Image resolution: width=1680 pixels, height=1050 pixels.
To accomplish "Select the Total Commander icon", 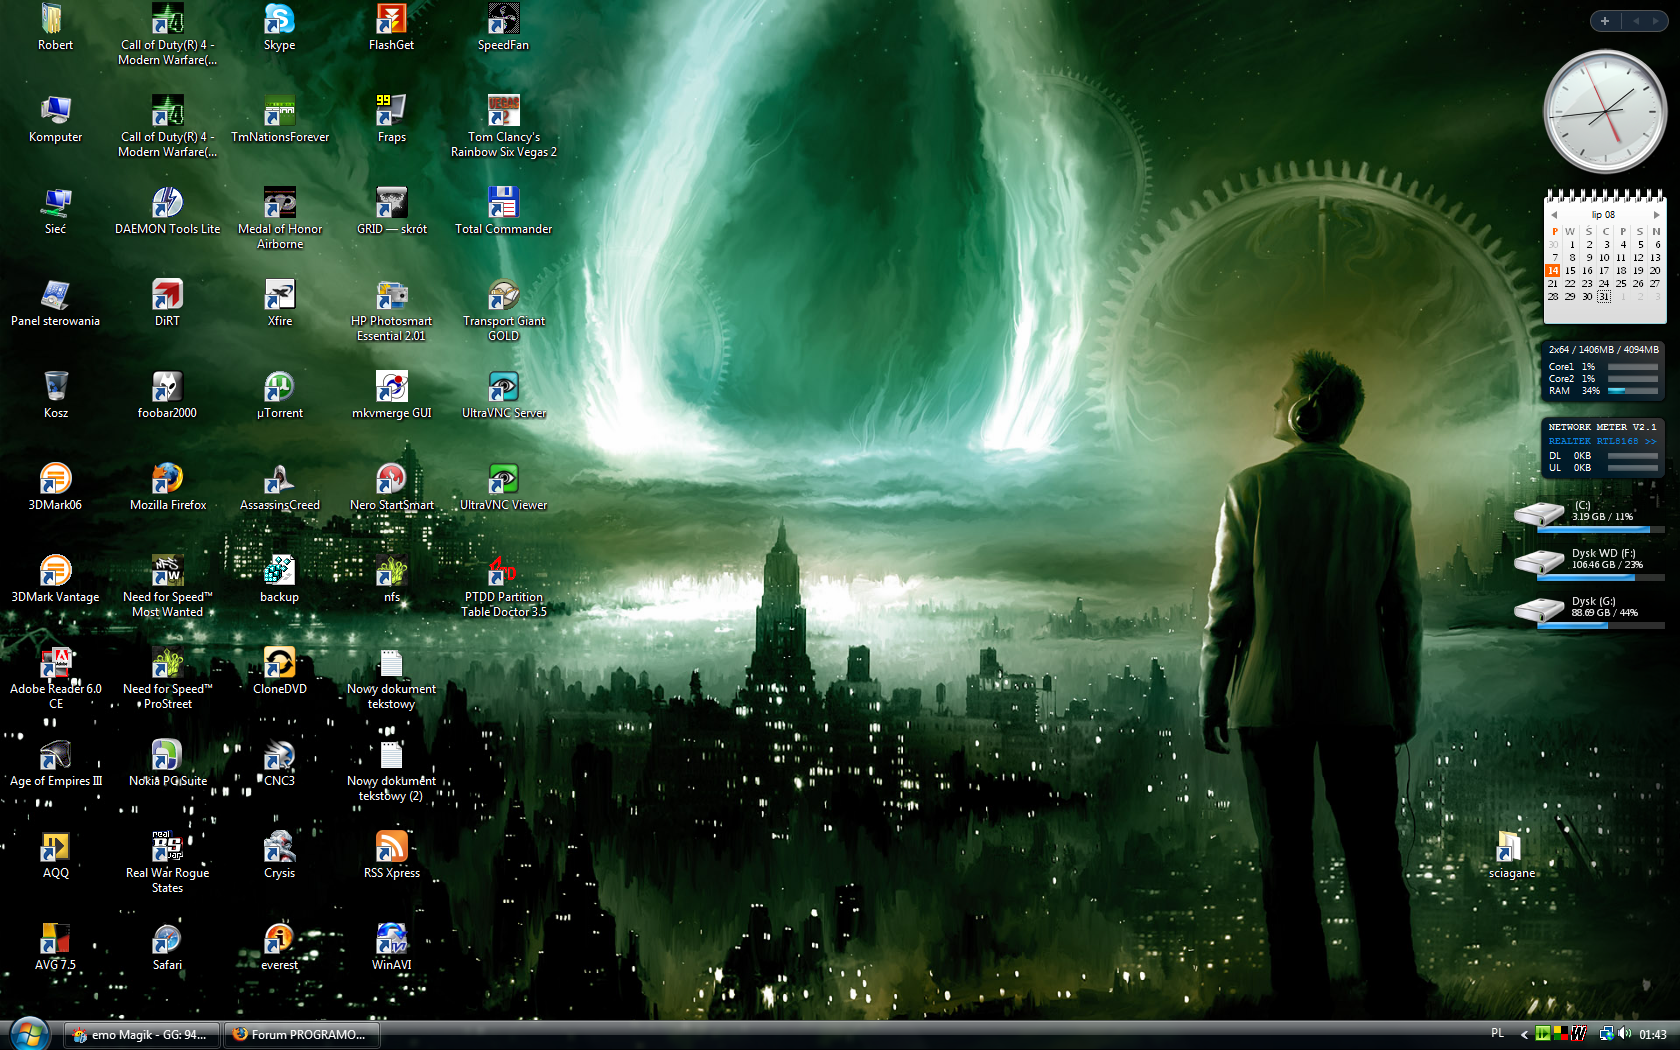I will tap(503, 212).
